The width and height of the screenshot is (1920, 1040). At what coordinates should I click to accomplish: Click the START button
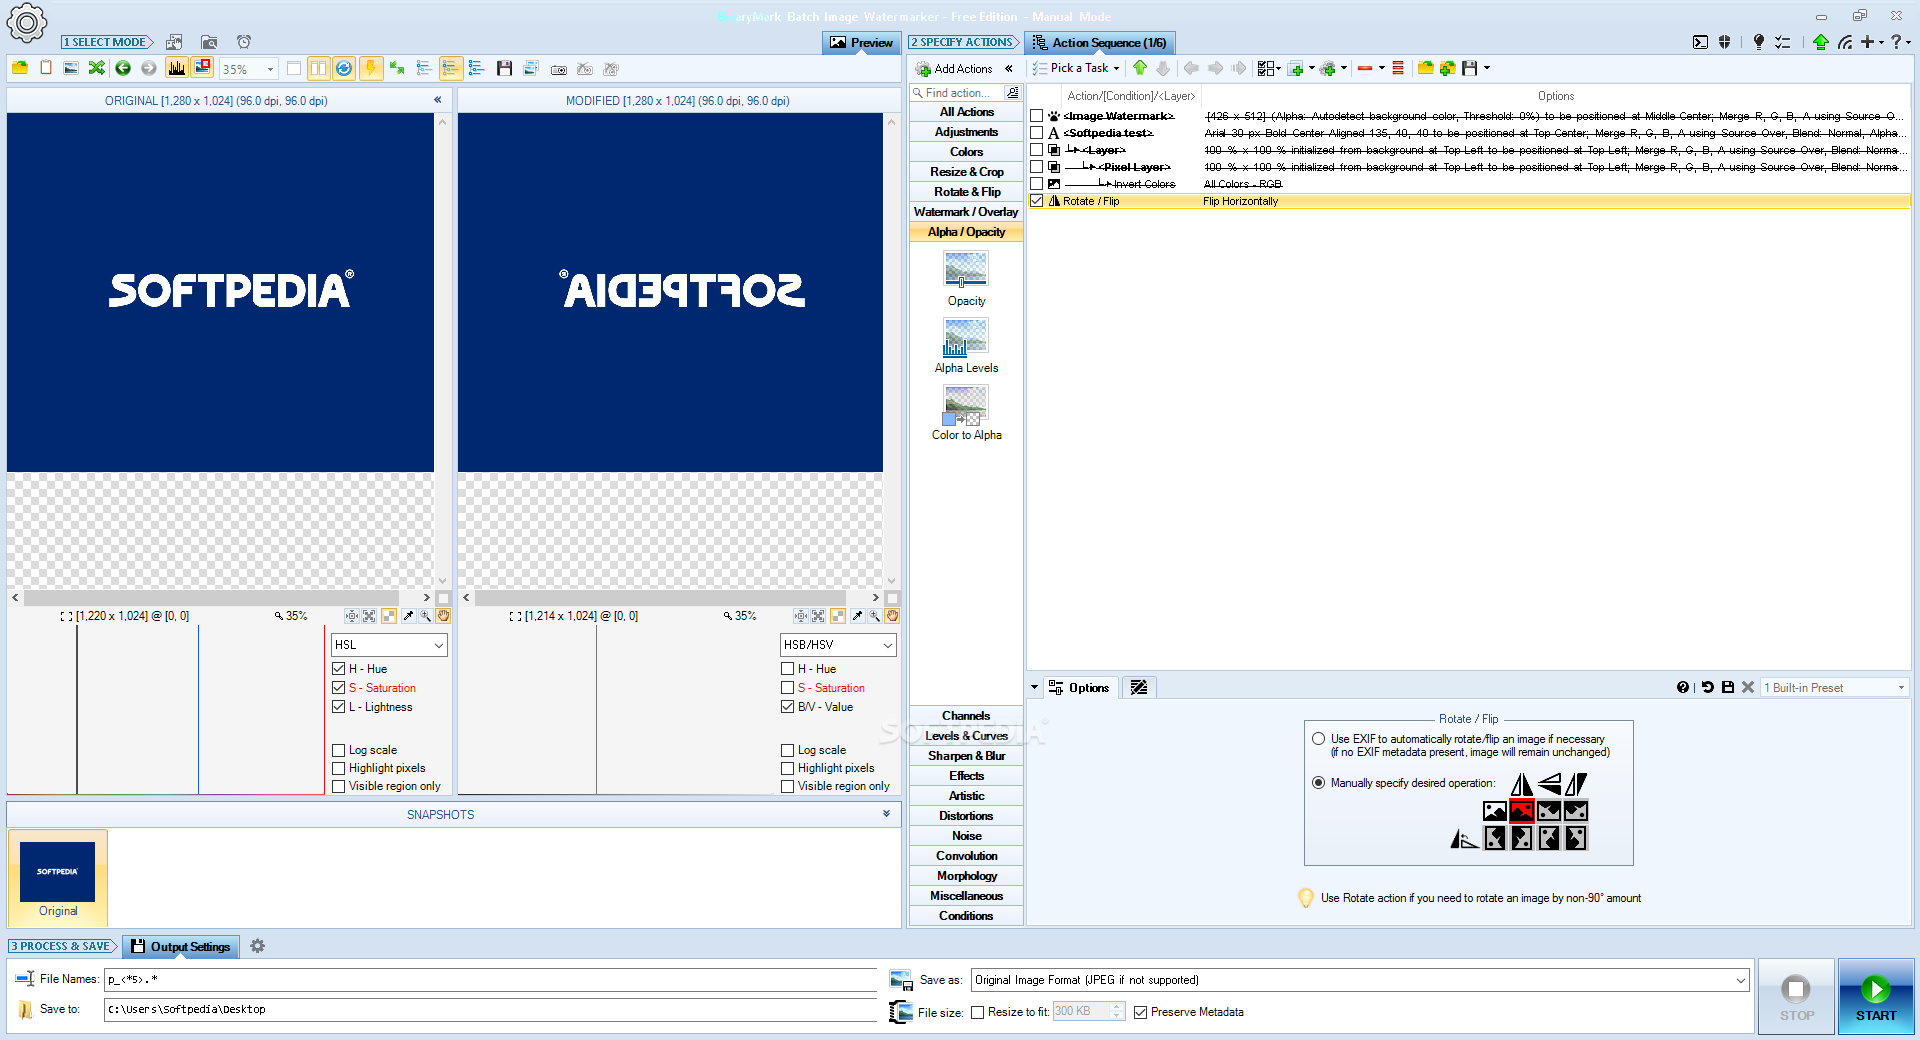pos(1876,996)
